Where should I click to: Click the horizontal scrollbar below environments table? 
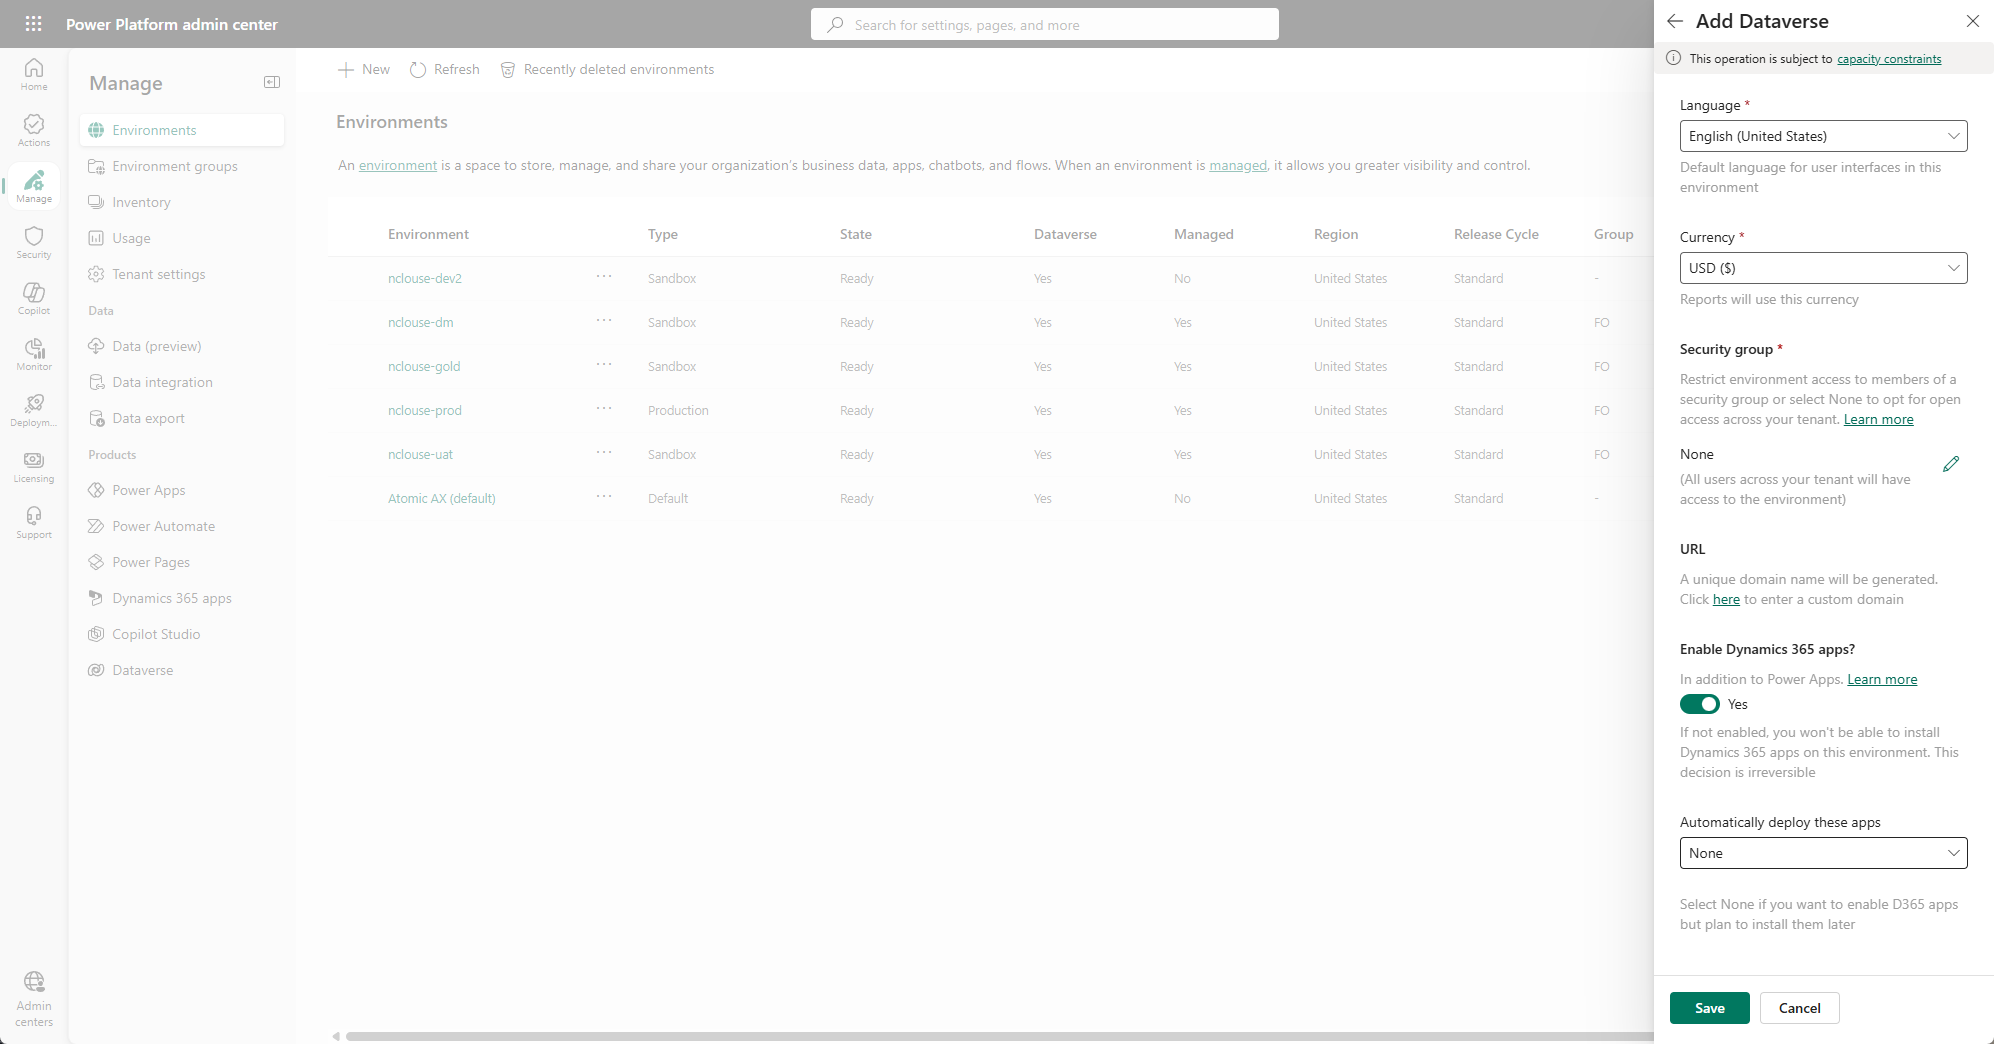990,1036
